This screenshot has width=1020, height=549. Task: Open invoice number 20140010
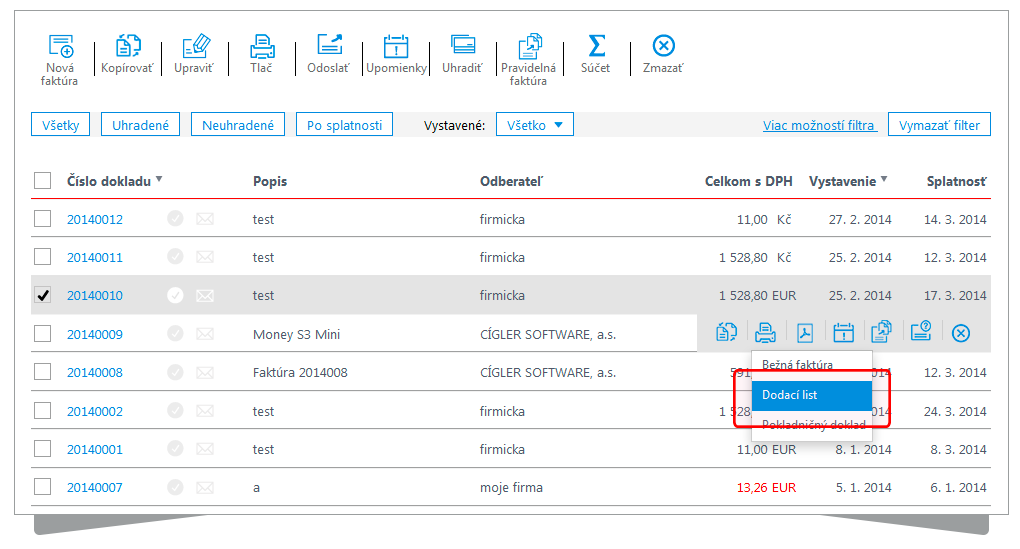coord(95,296)
